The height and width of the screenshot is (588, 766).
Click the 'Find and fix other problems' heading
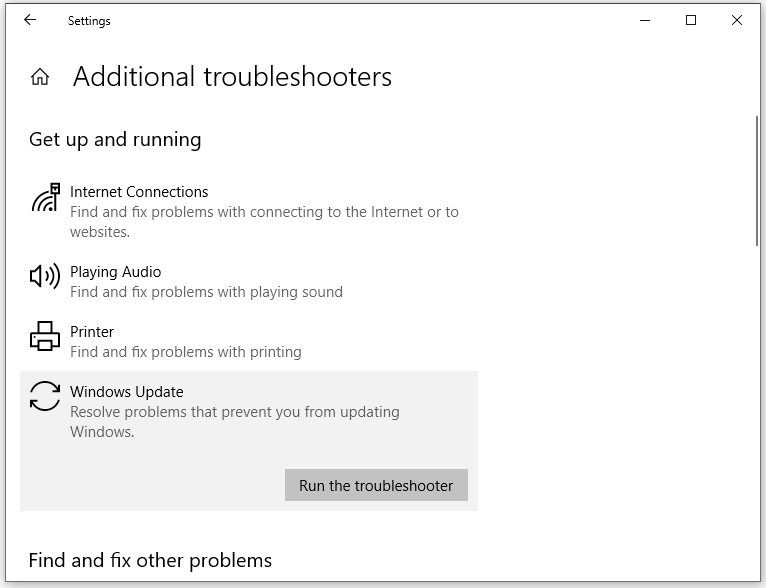coord(150,560)
